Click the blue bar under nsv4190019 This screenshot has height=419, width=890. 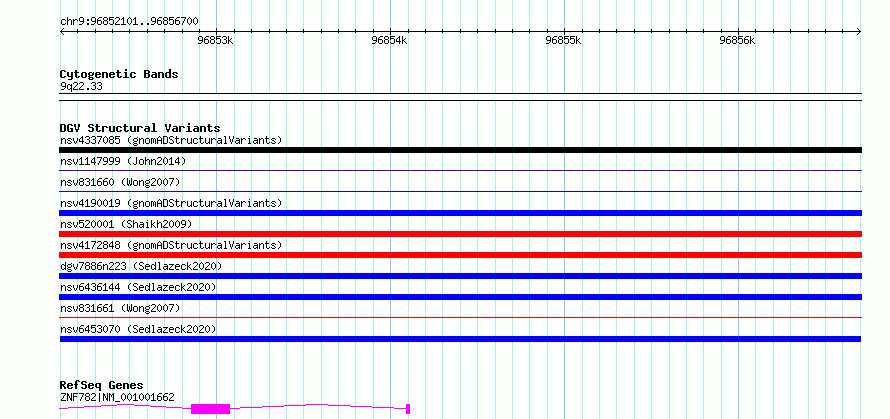[460, 213]
